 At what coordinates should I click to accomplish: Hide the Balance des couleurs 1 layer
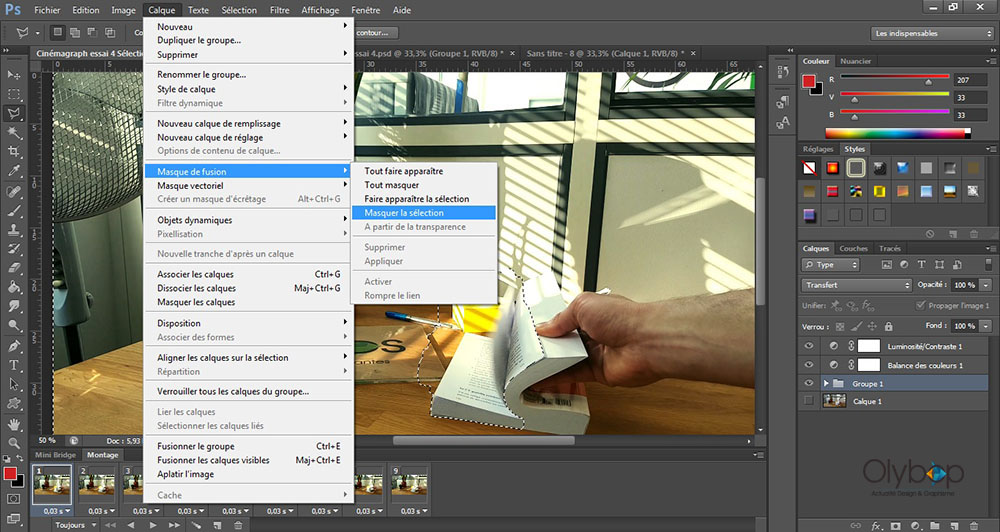(x=809, y=365)
